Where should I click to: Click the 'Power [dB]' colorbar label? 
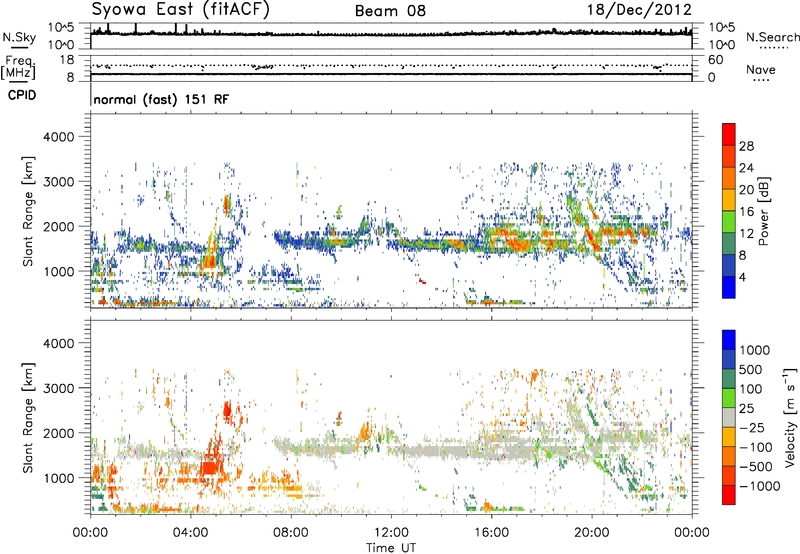pyautogui.click(x=763, y=211)
